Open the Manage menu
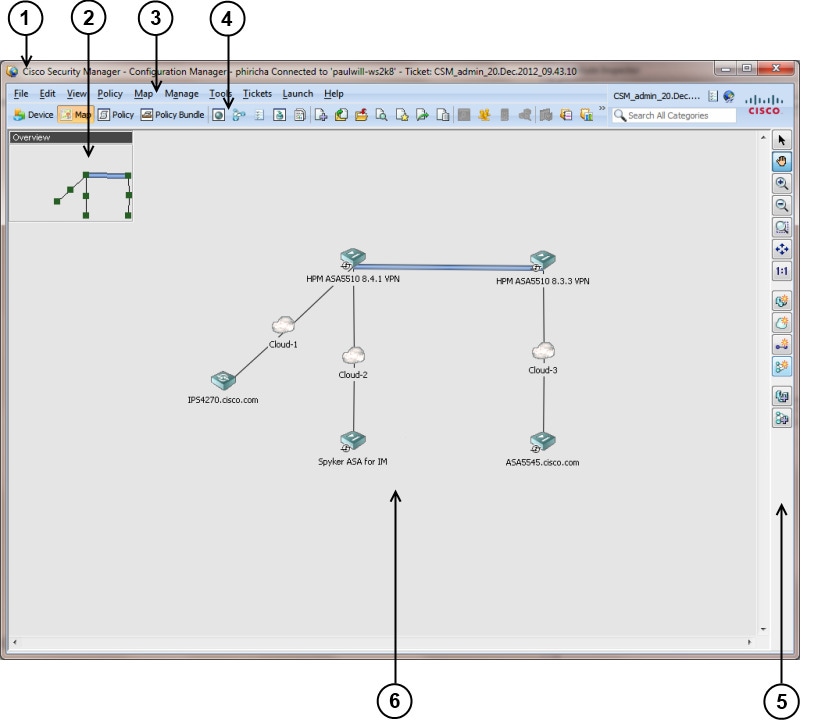Viewport: 819px width, 720px height. pos(182,94)
